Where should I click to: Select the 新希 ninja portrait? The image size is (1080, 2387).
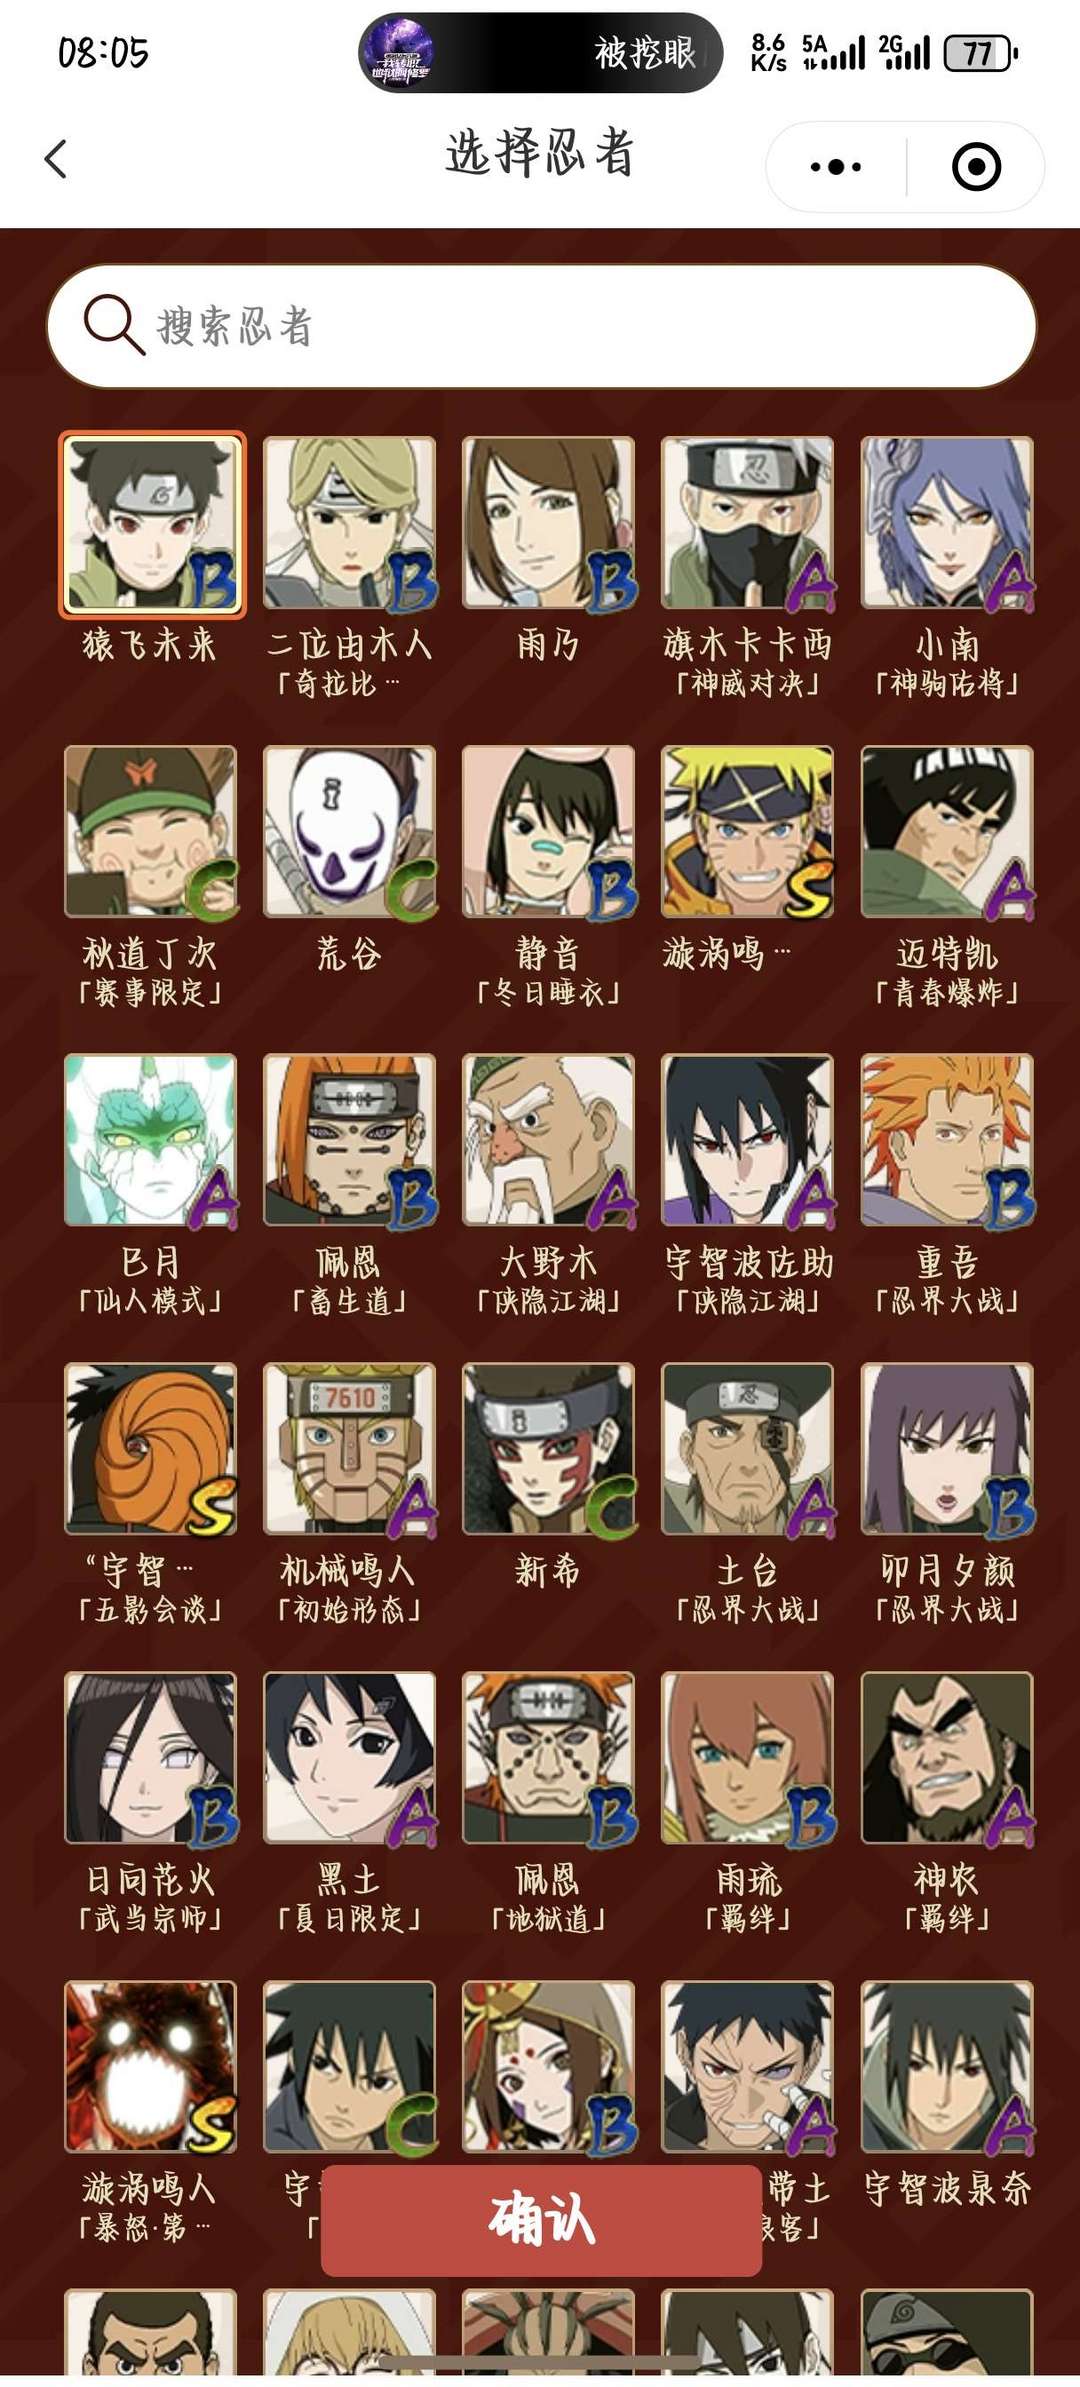click(548, 1449)
